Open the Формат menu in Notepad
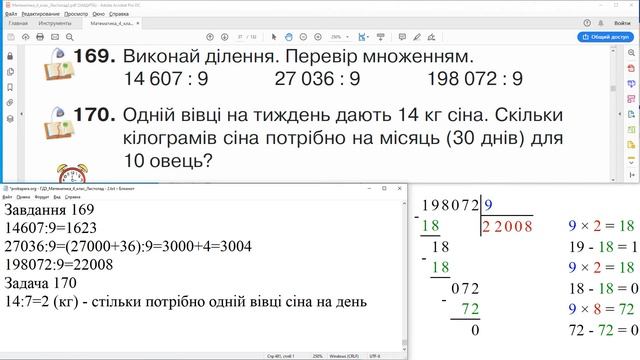The image size is (640, 360). pyautogui.click(x=42, y=197)
